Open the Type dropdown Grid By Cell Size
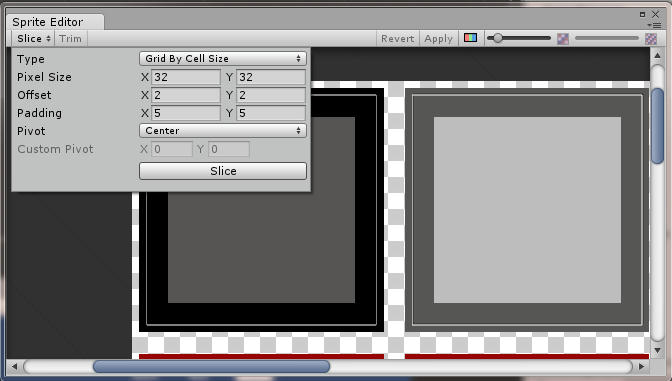The width and height of the screenshot is (672, 381). 223,59
